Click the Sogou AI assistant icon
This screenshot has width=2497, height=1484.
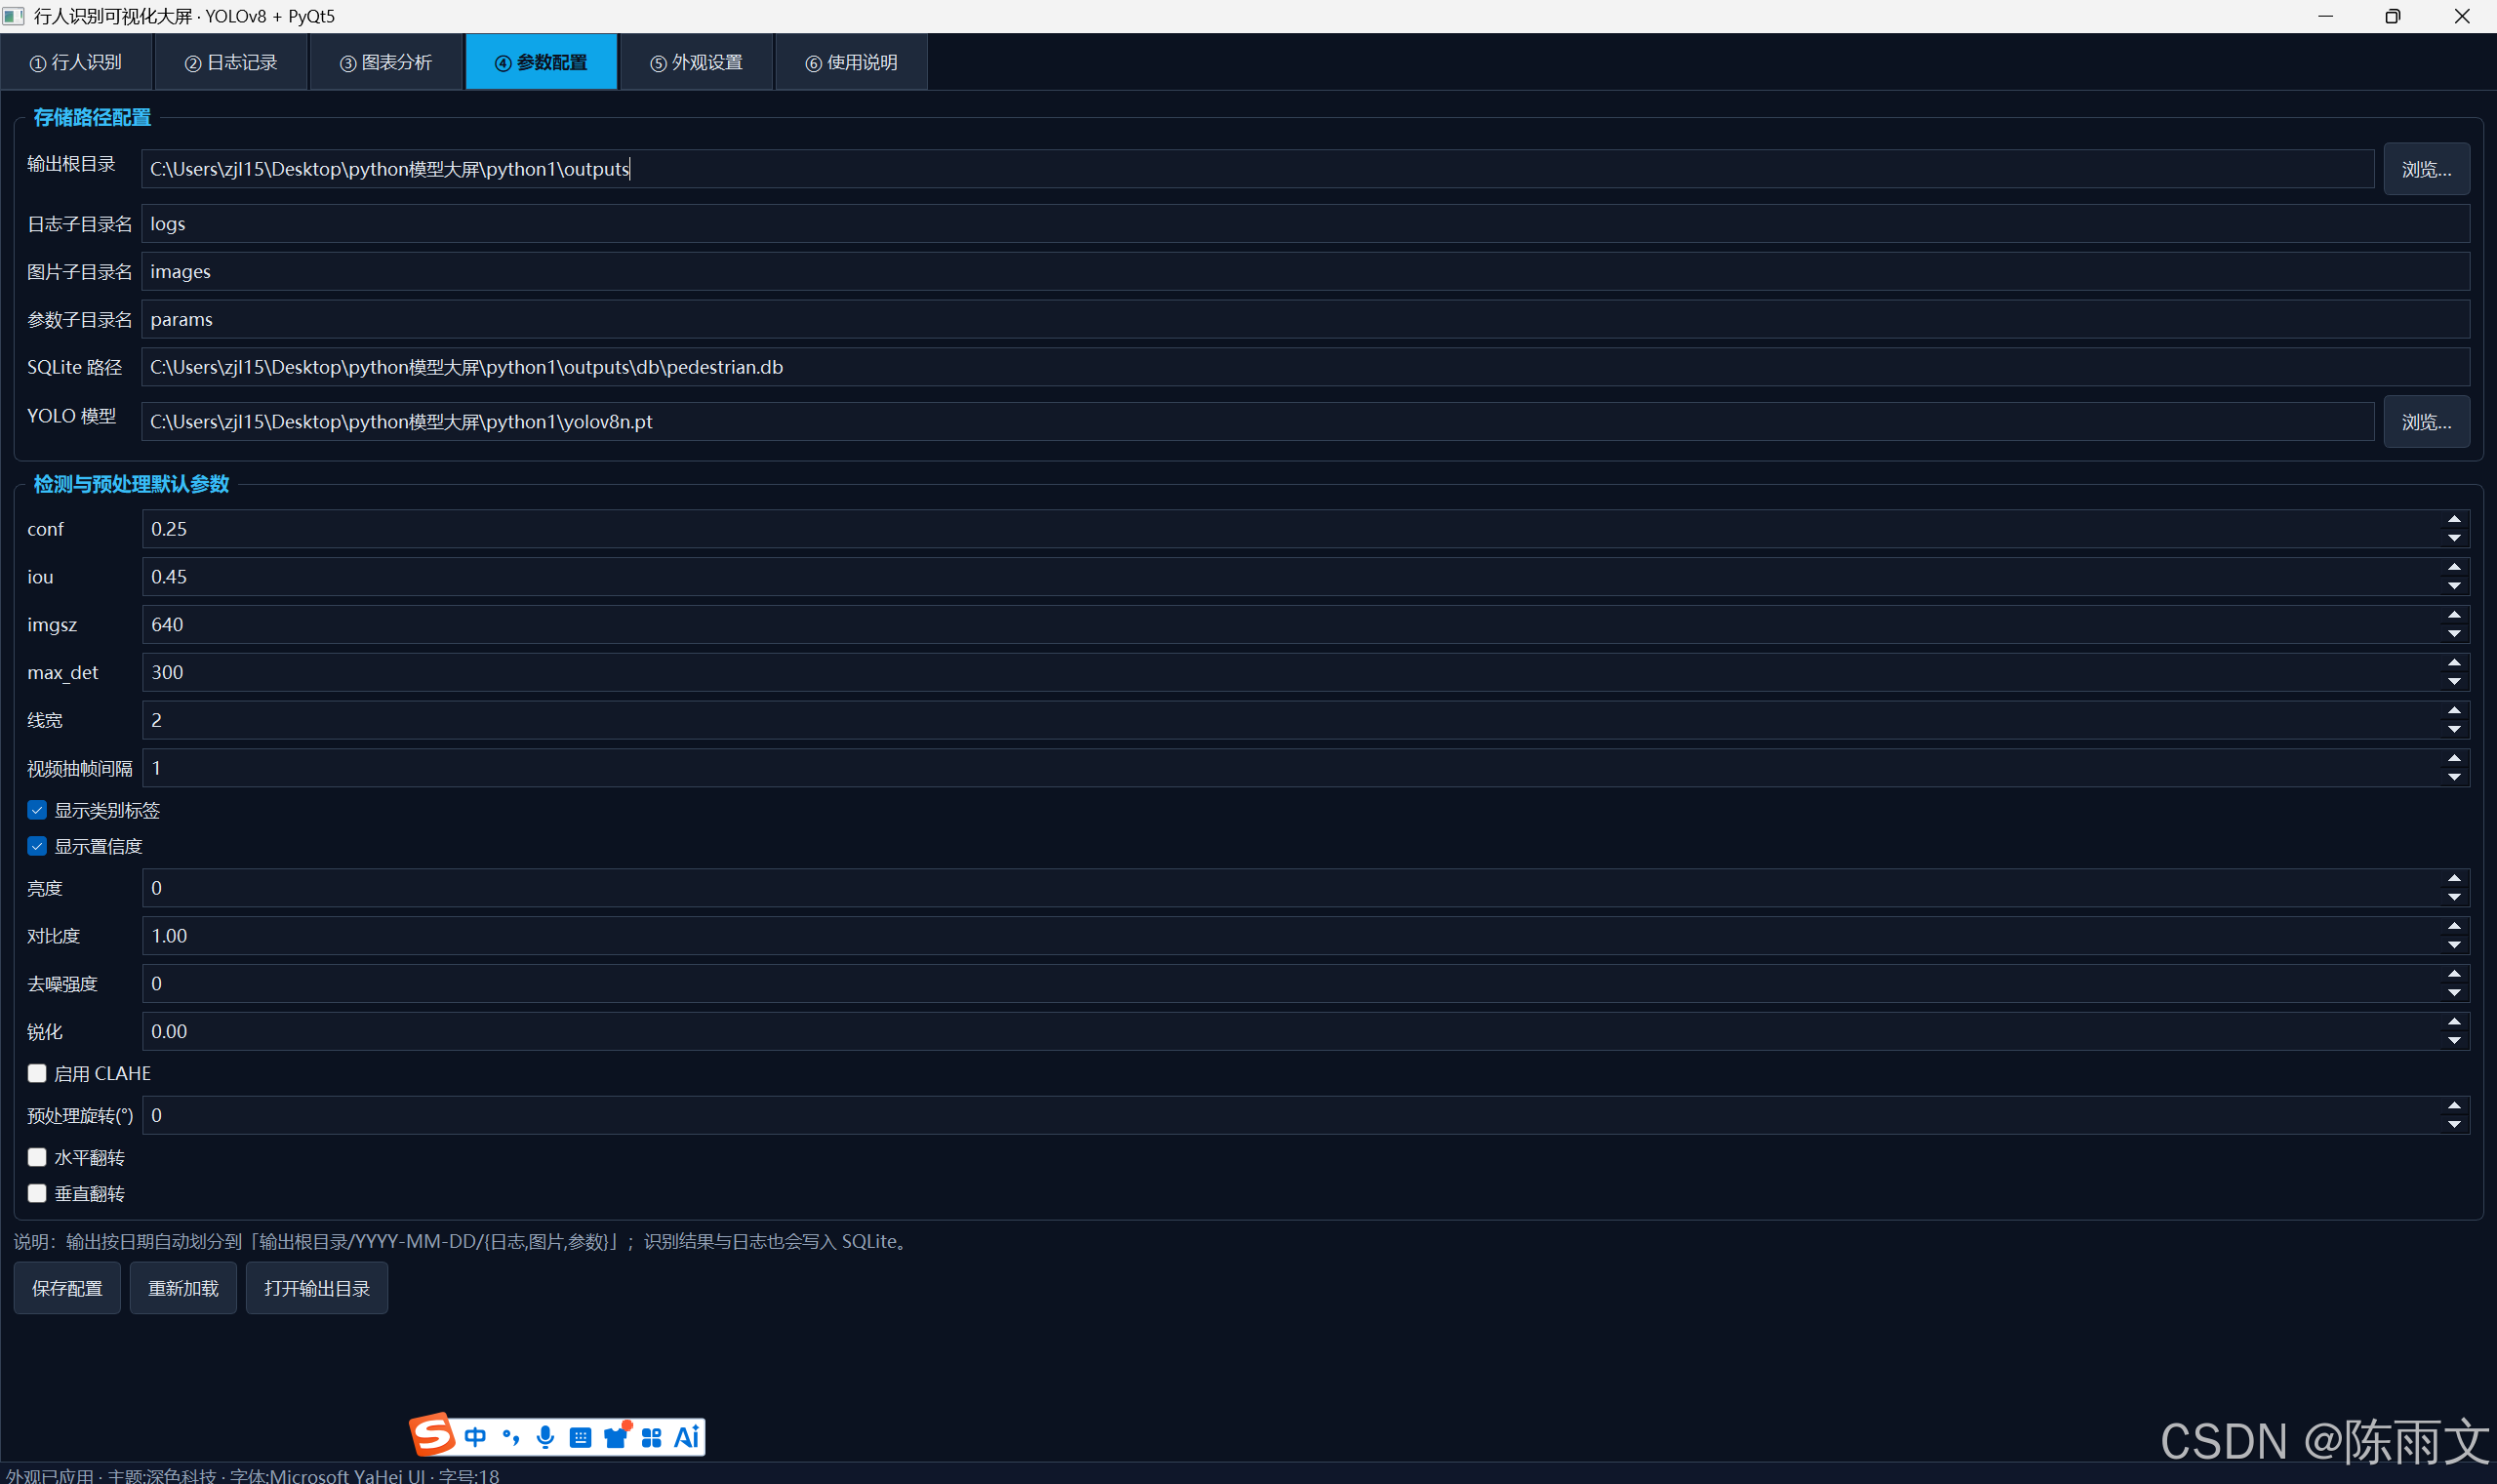pyautogui.click(x=686, y=1437)
